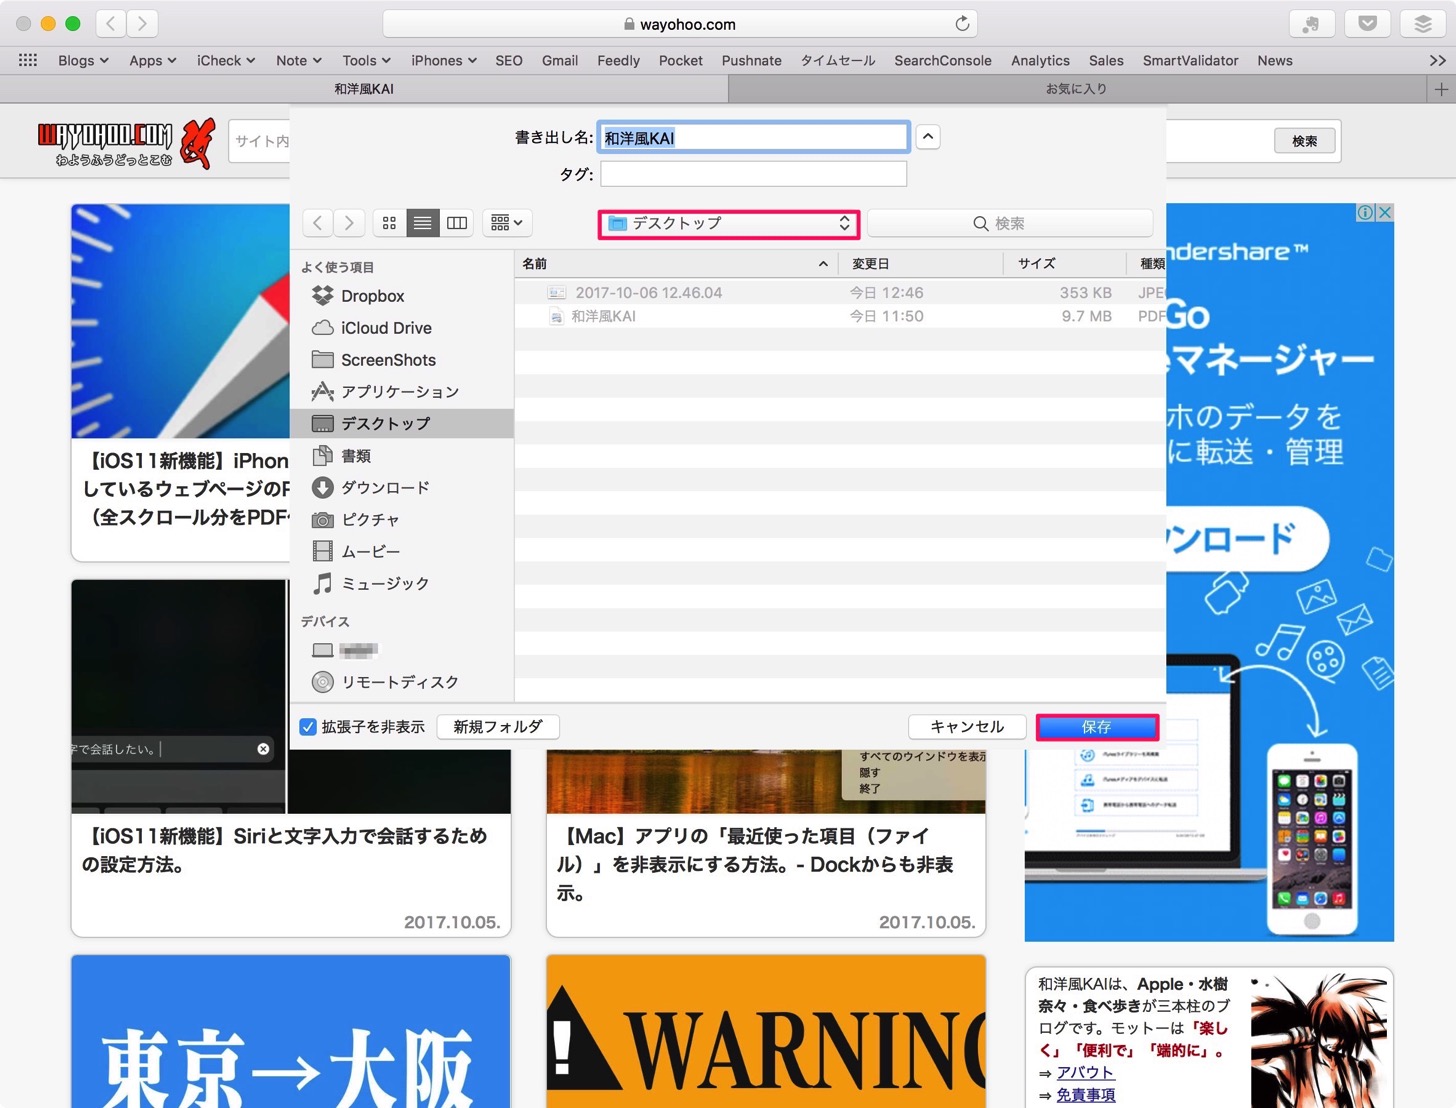Screen dimensions: 1456x1108
Task: Open a new tab with the plus button
Action: pyautogui.click(x=1441, y=89)
